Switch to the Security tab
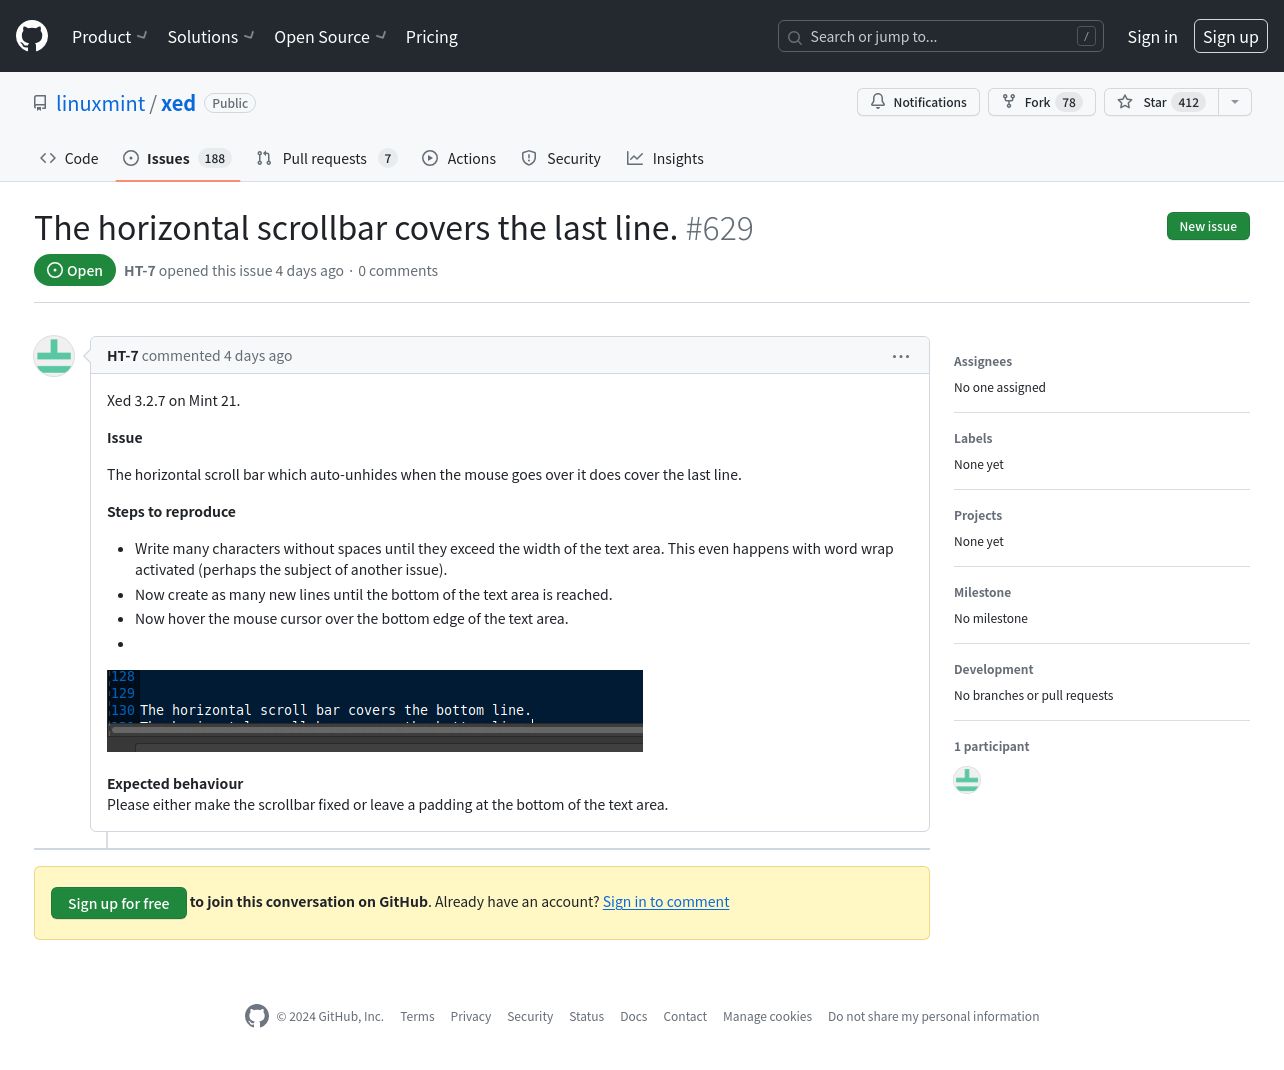 tap(561, 158)
